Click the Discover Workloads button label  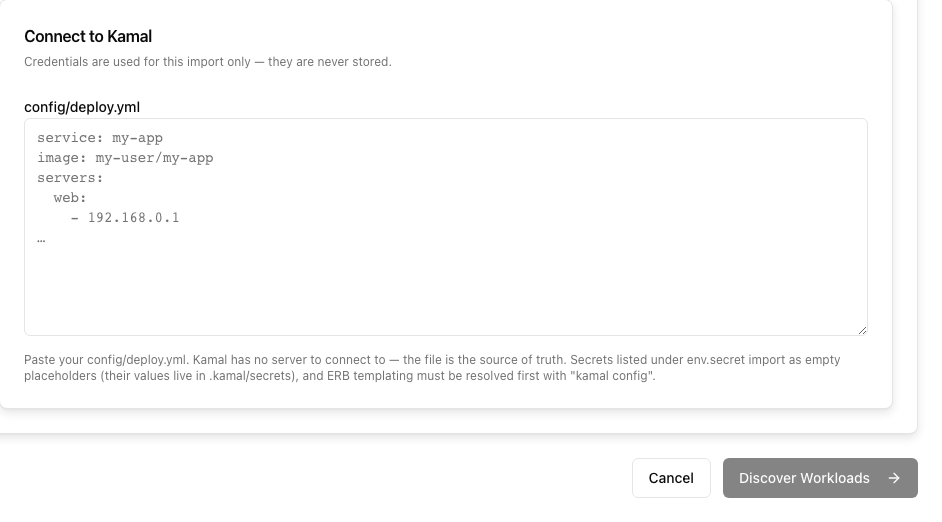(x=804, y=478)
